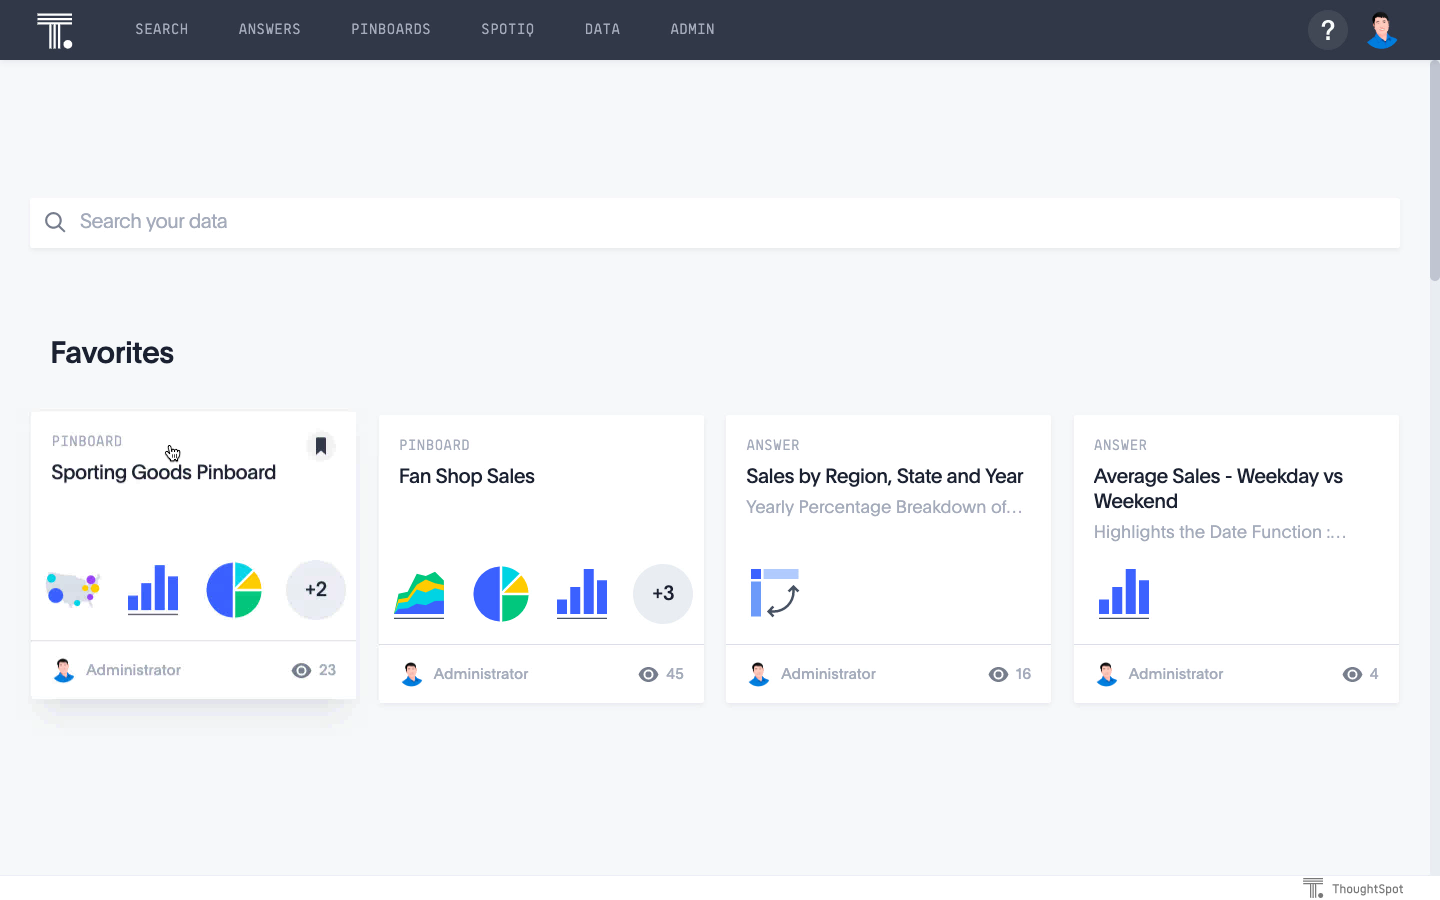Screen dimensions: 1440x900
Task: Click Administrator name on Sporting Goods Pinboard
Action: tap(133, 670)
